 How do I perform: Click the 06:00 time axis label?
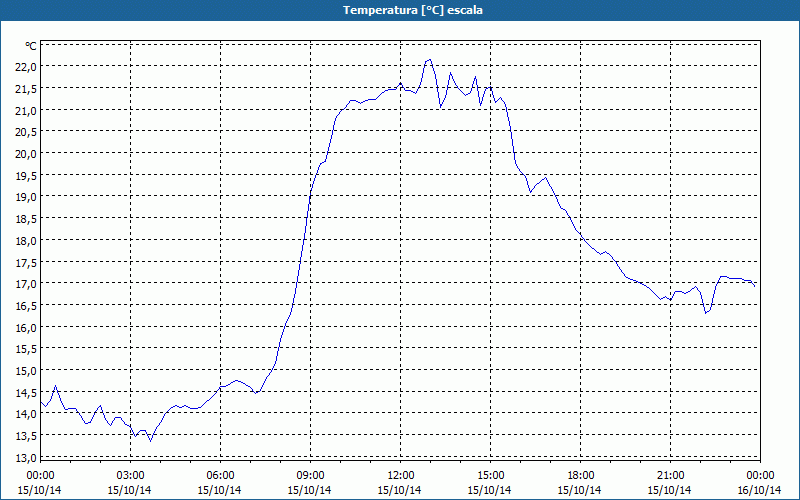coord(220,476)
